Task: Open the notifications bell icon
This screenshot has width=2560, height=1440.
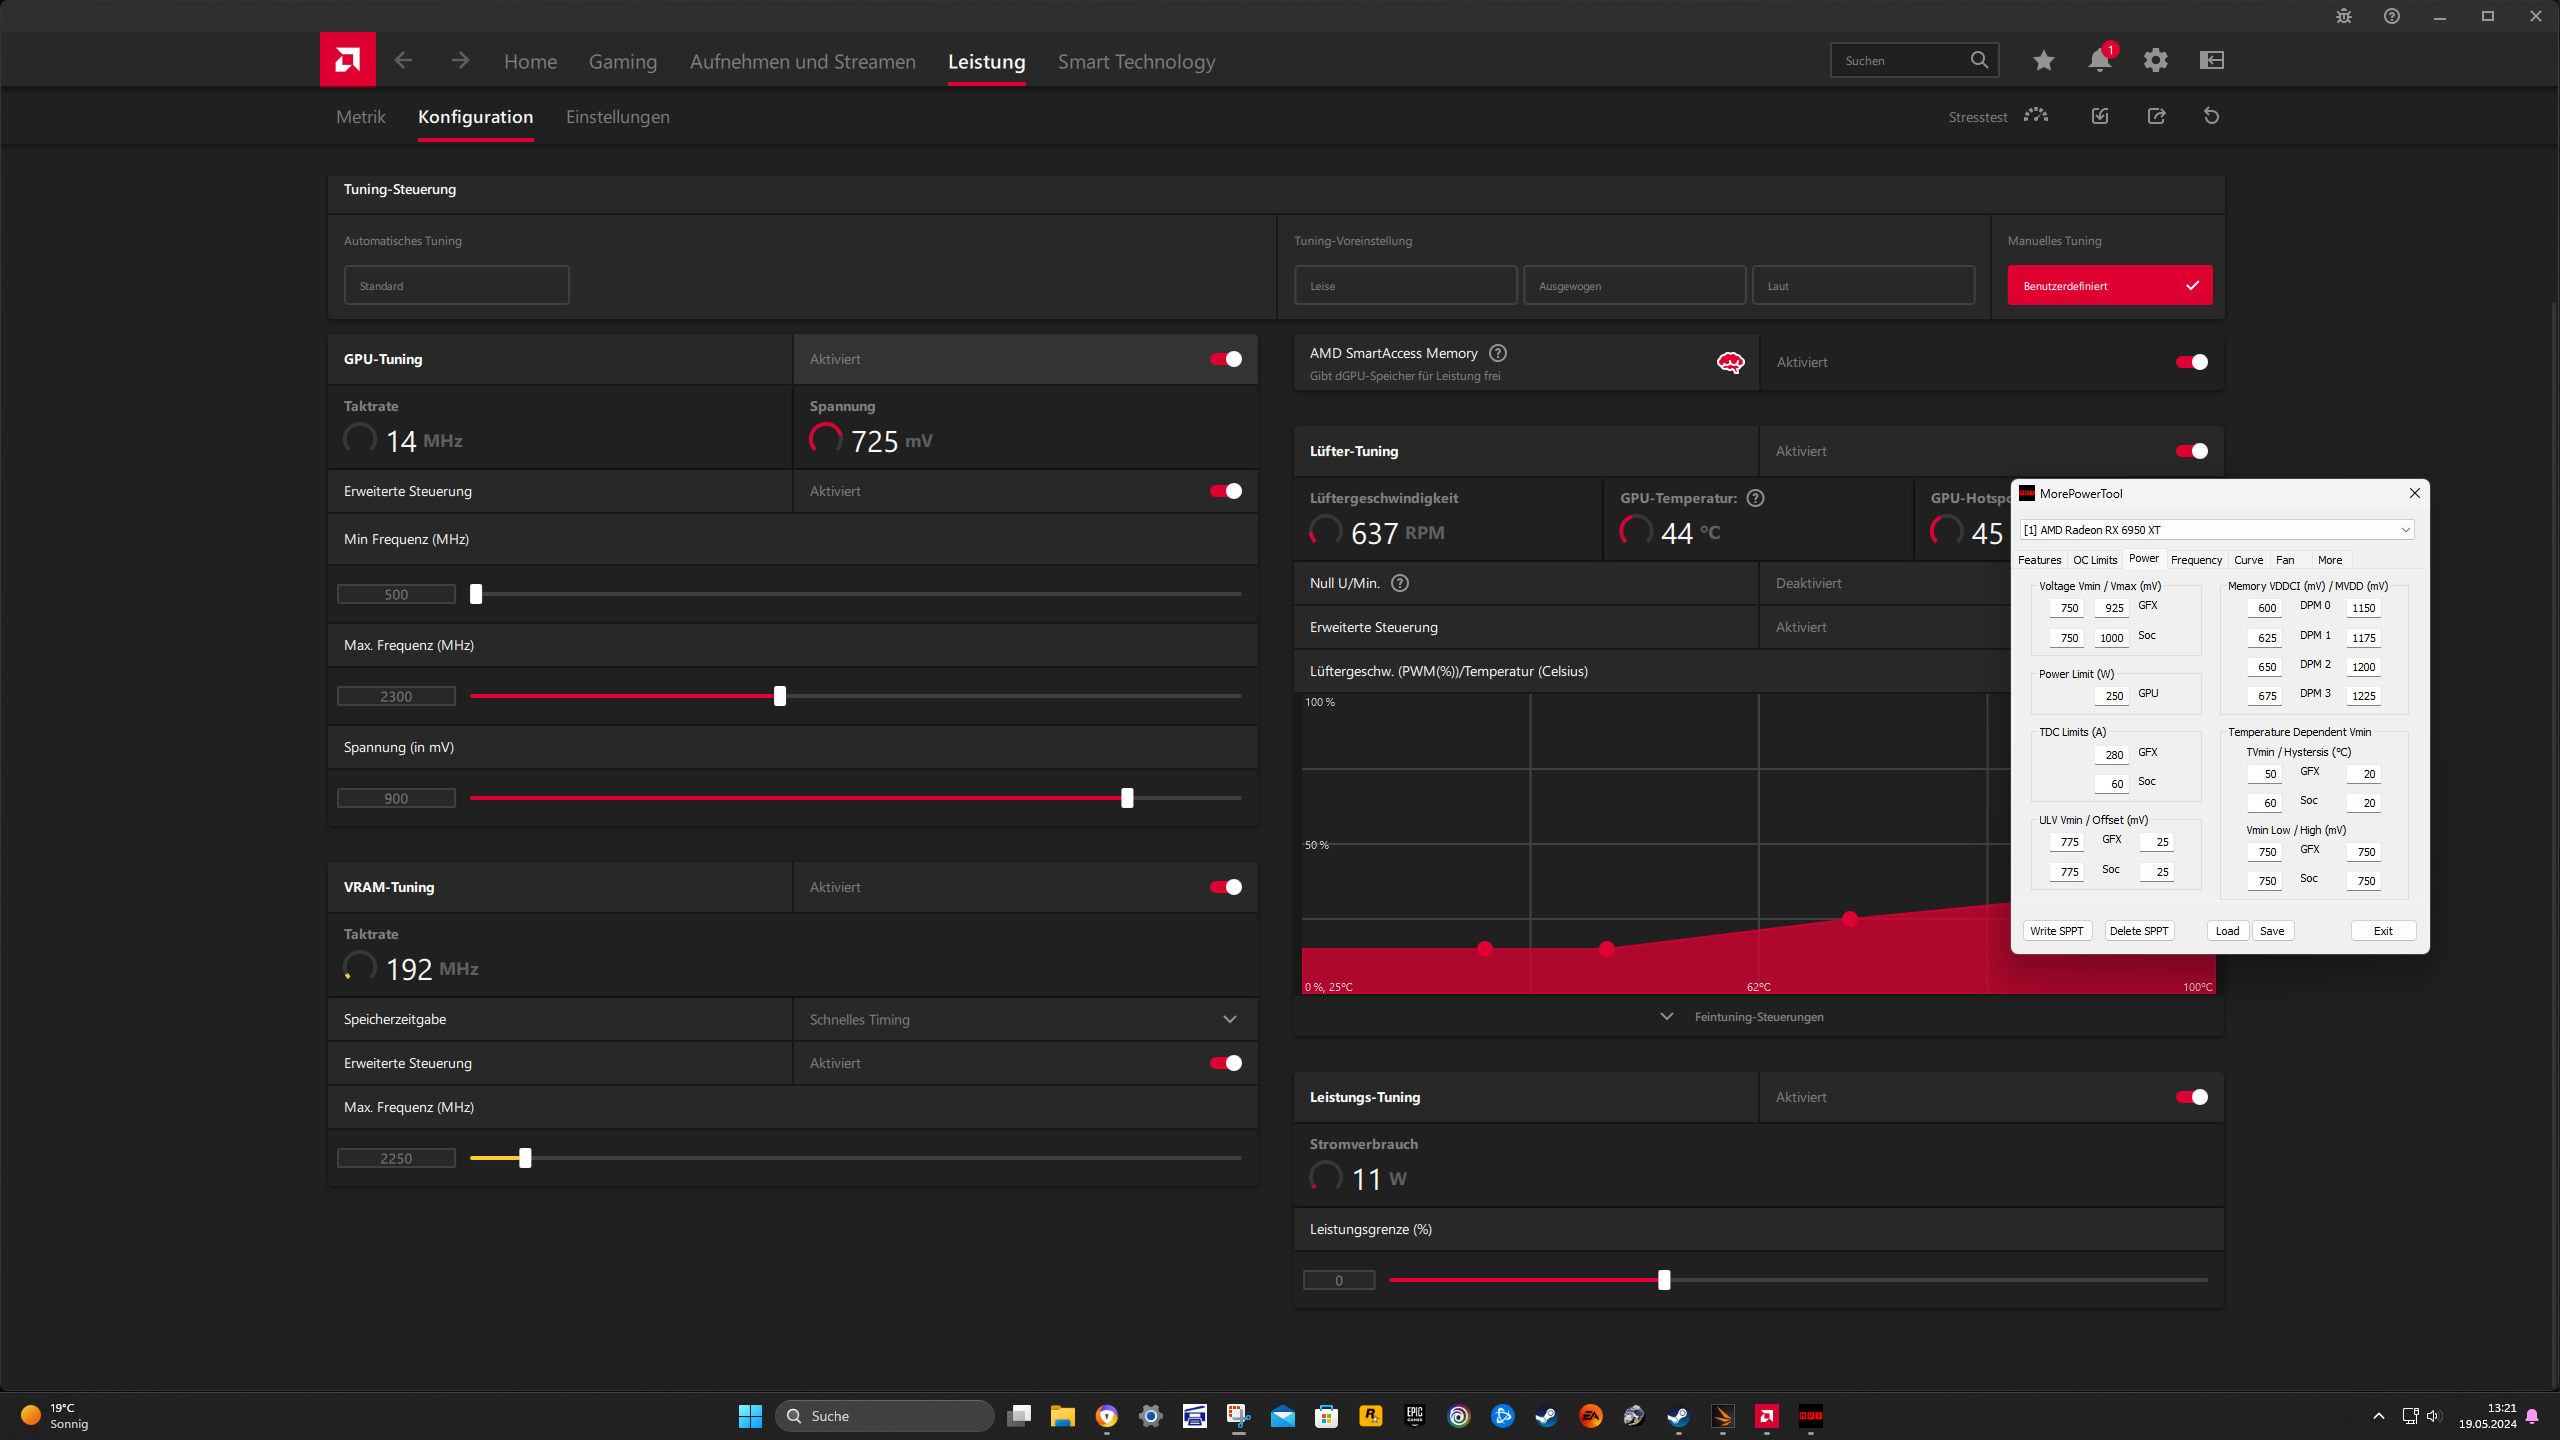Action: tap(2099, 61)
